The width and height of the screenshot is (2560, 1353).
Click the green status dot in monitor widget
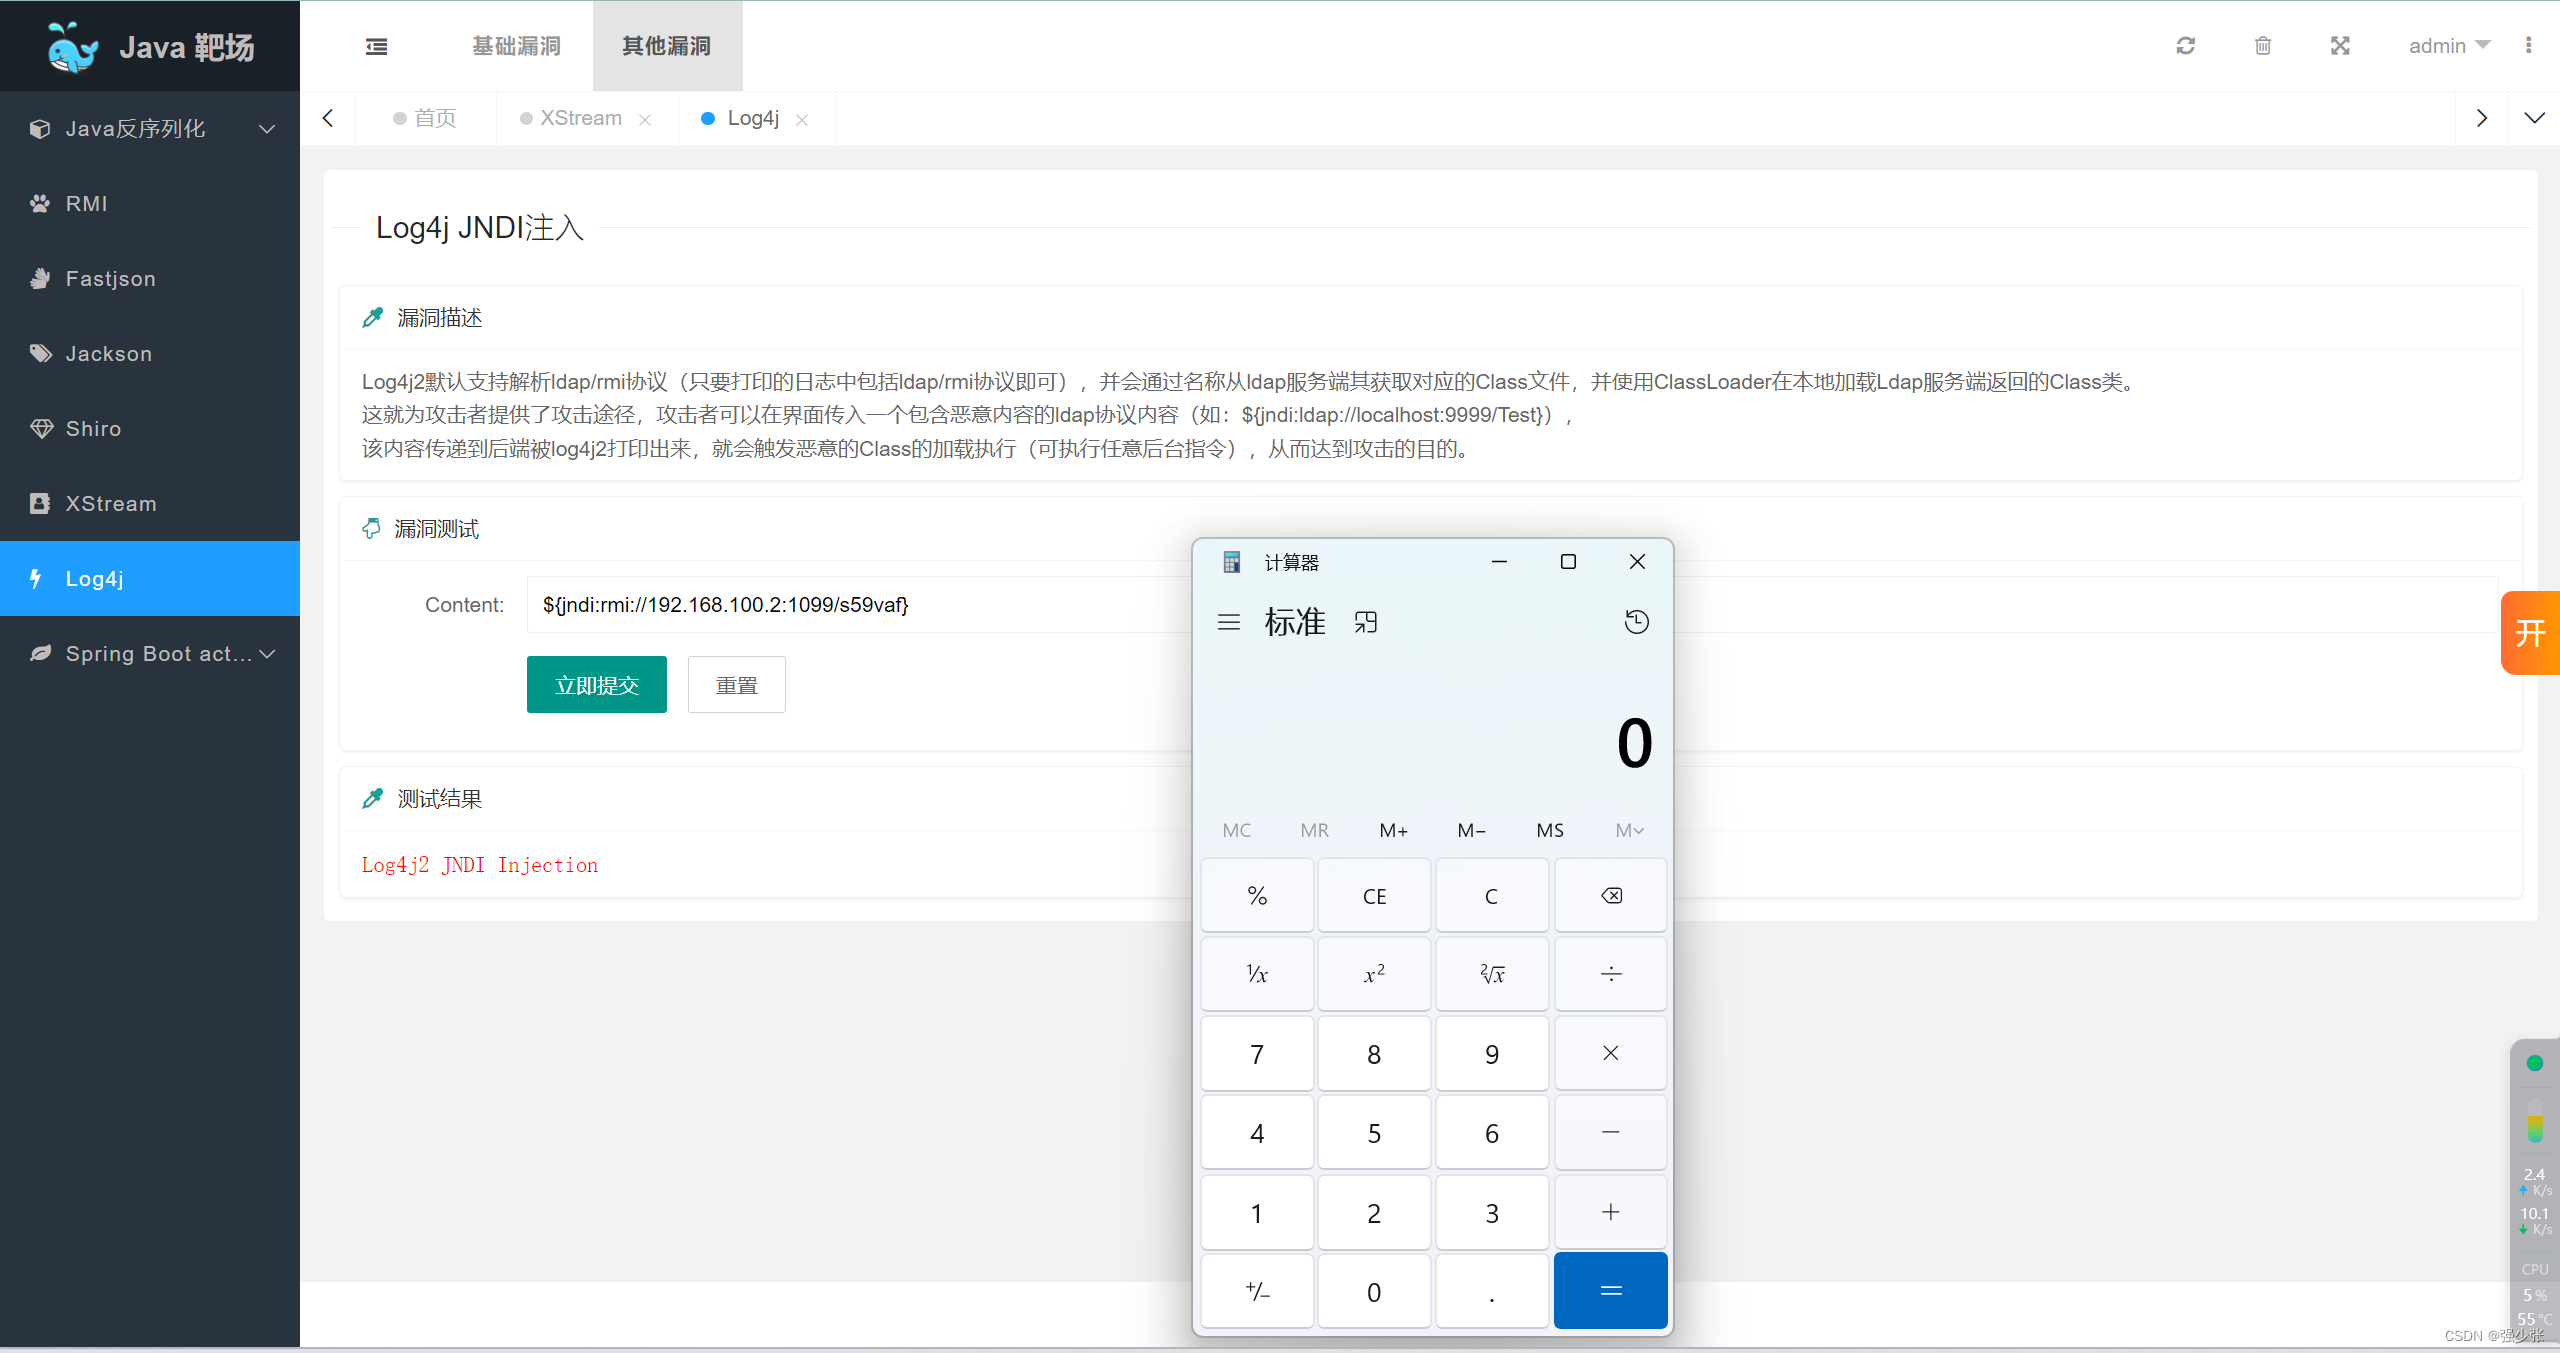(x=2534, y=1063)
